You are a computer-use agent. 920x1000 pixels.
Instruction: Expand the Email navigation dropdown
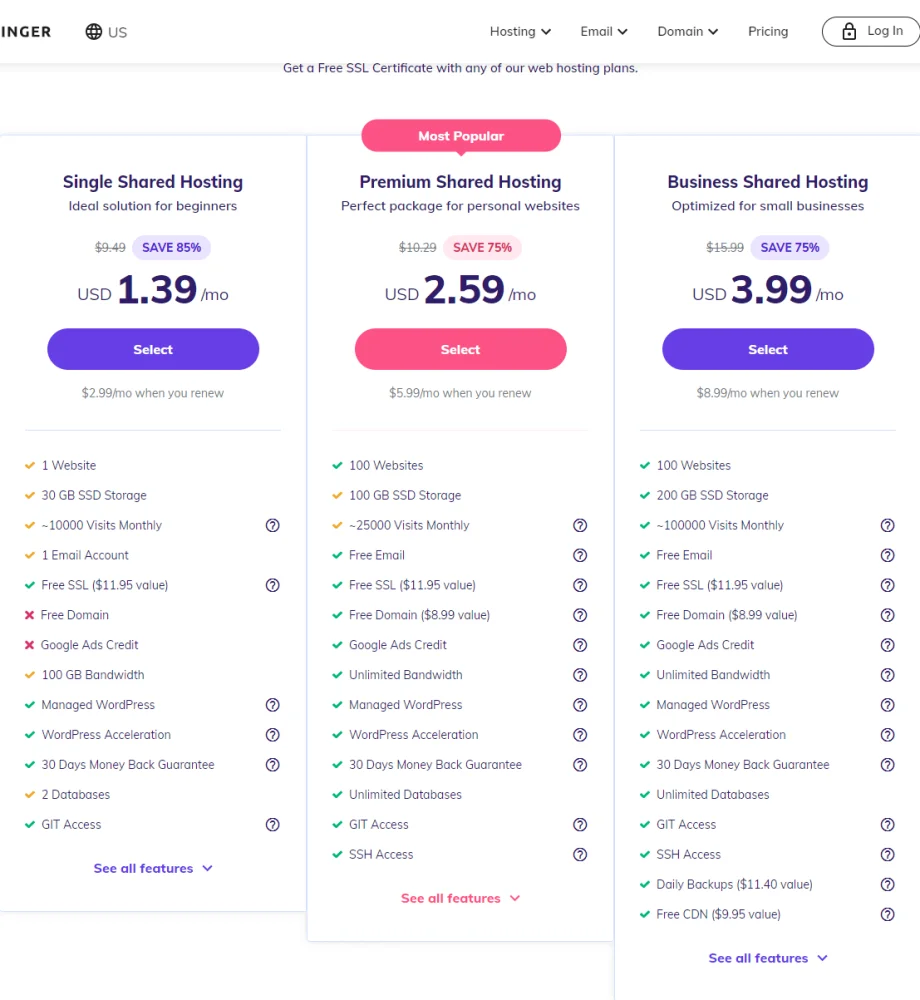[604, 32]
